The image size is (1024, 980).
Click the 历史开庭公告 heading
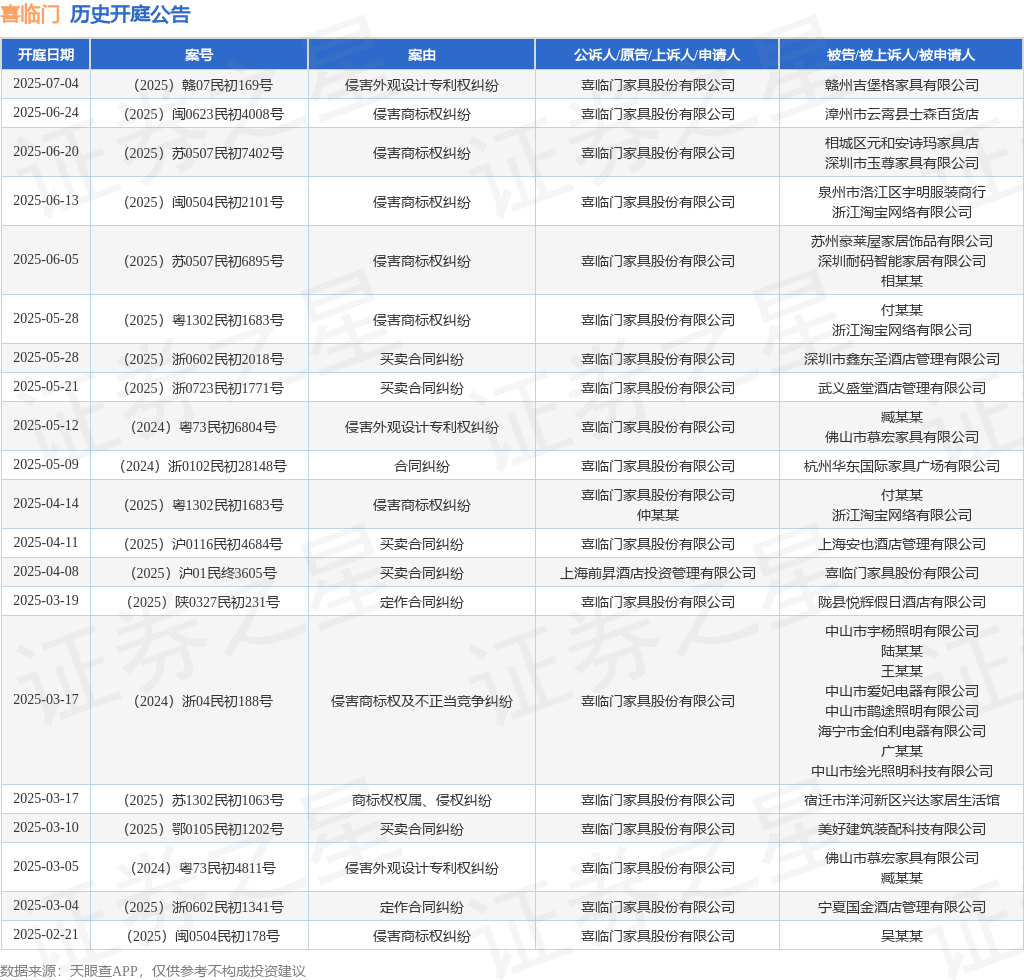pyautogui.click(x=130, y=14)
